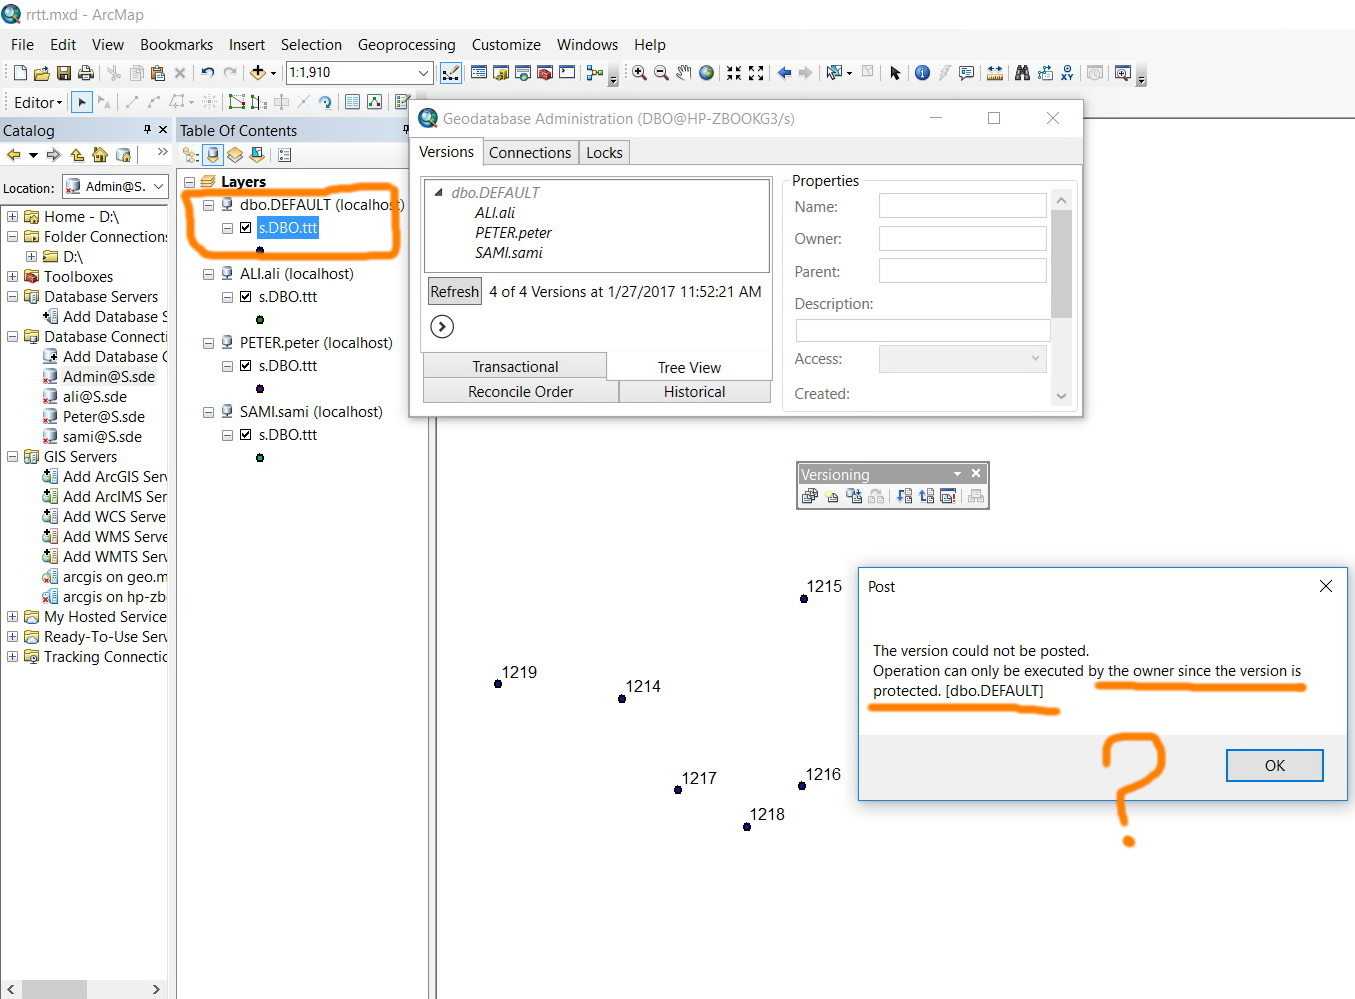The height and width of the screenshot is (999, 1355).
Task: Select the Zoom Out tool
Action: tap(661, 73)
